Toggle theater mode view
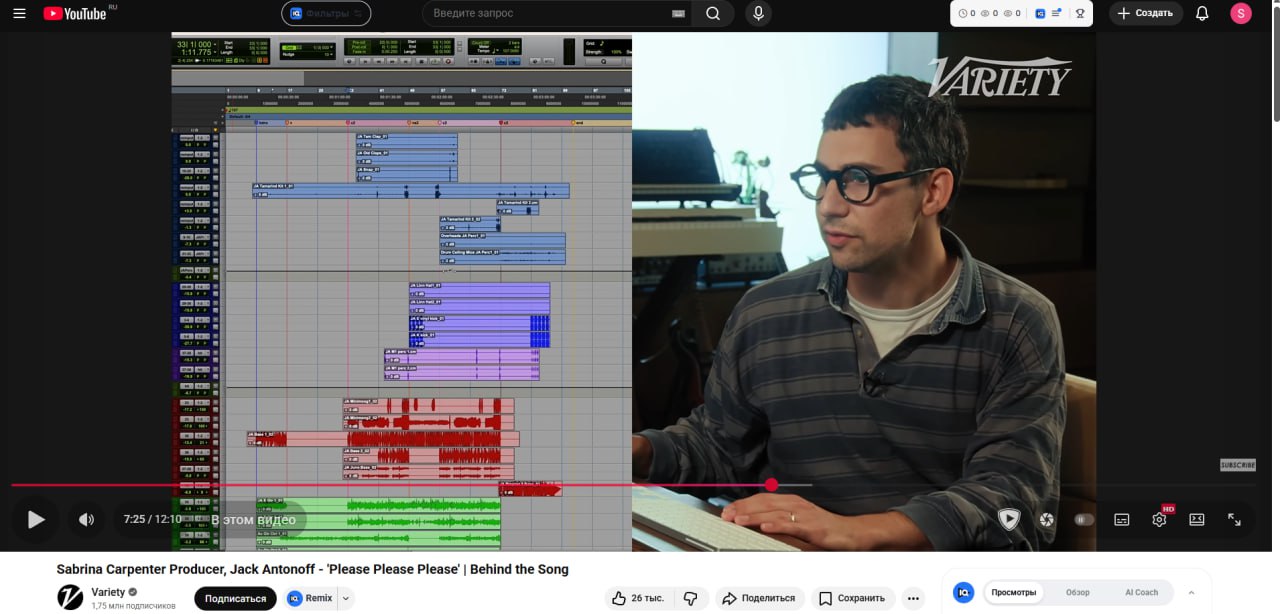The width and height of the screenshot is (1280, 614). [1197, 519]
